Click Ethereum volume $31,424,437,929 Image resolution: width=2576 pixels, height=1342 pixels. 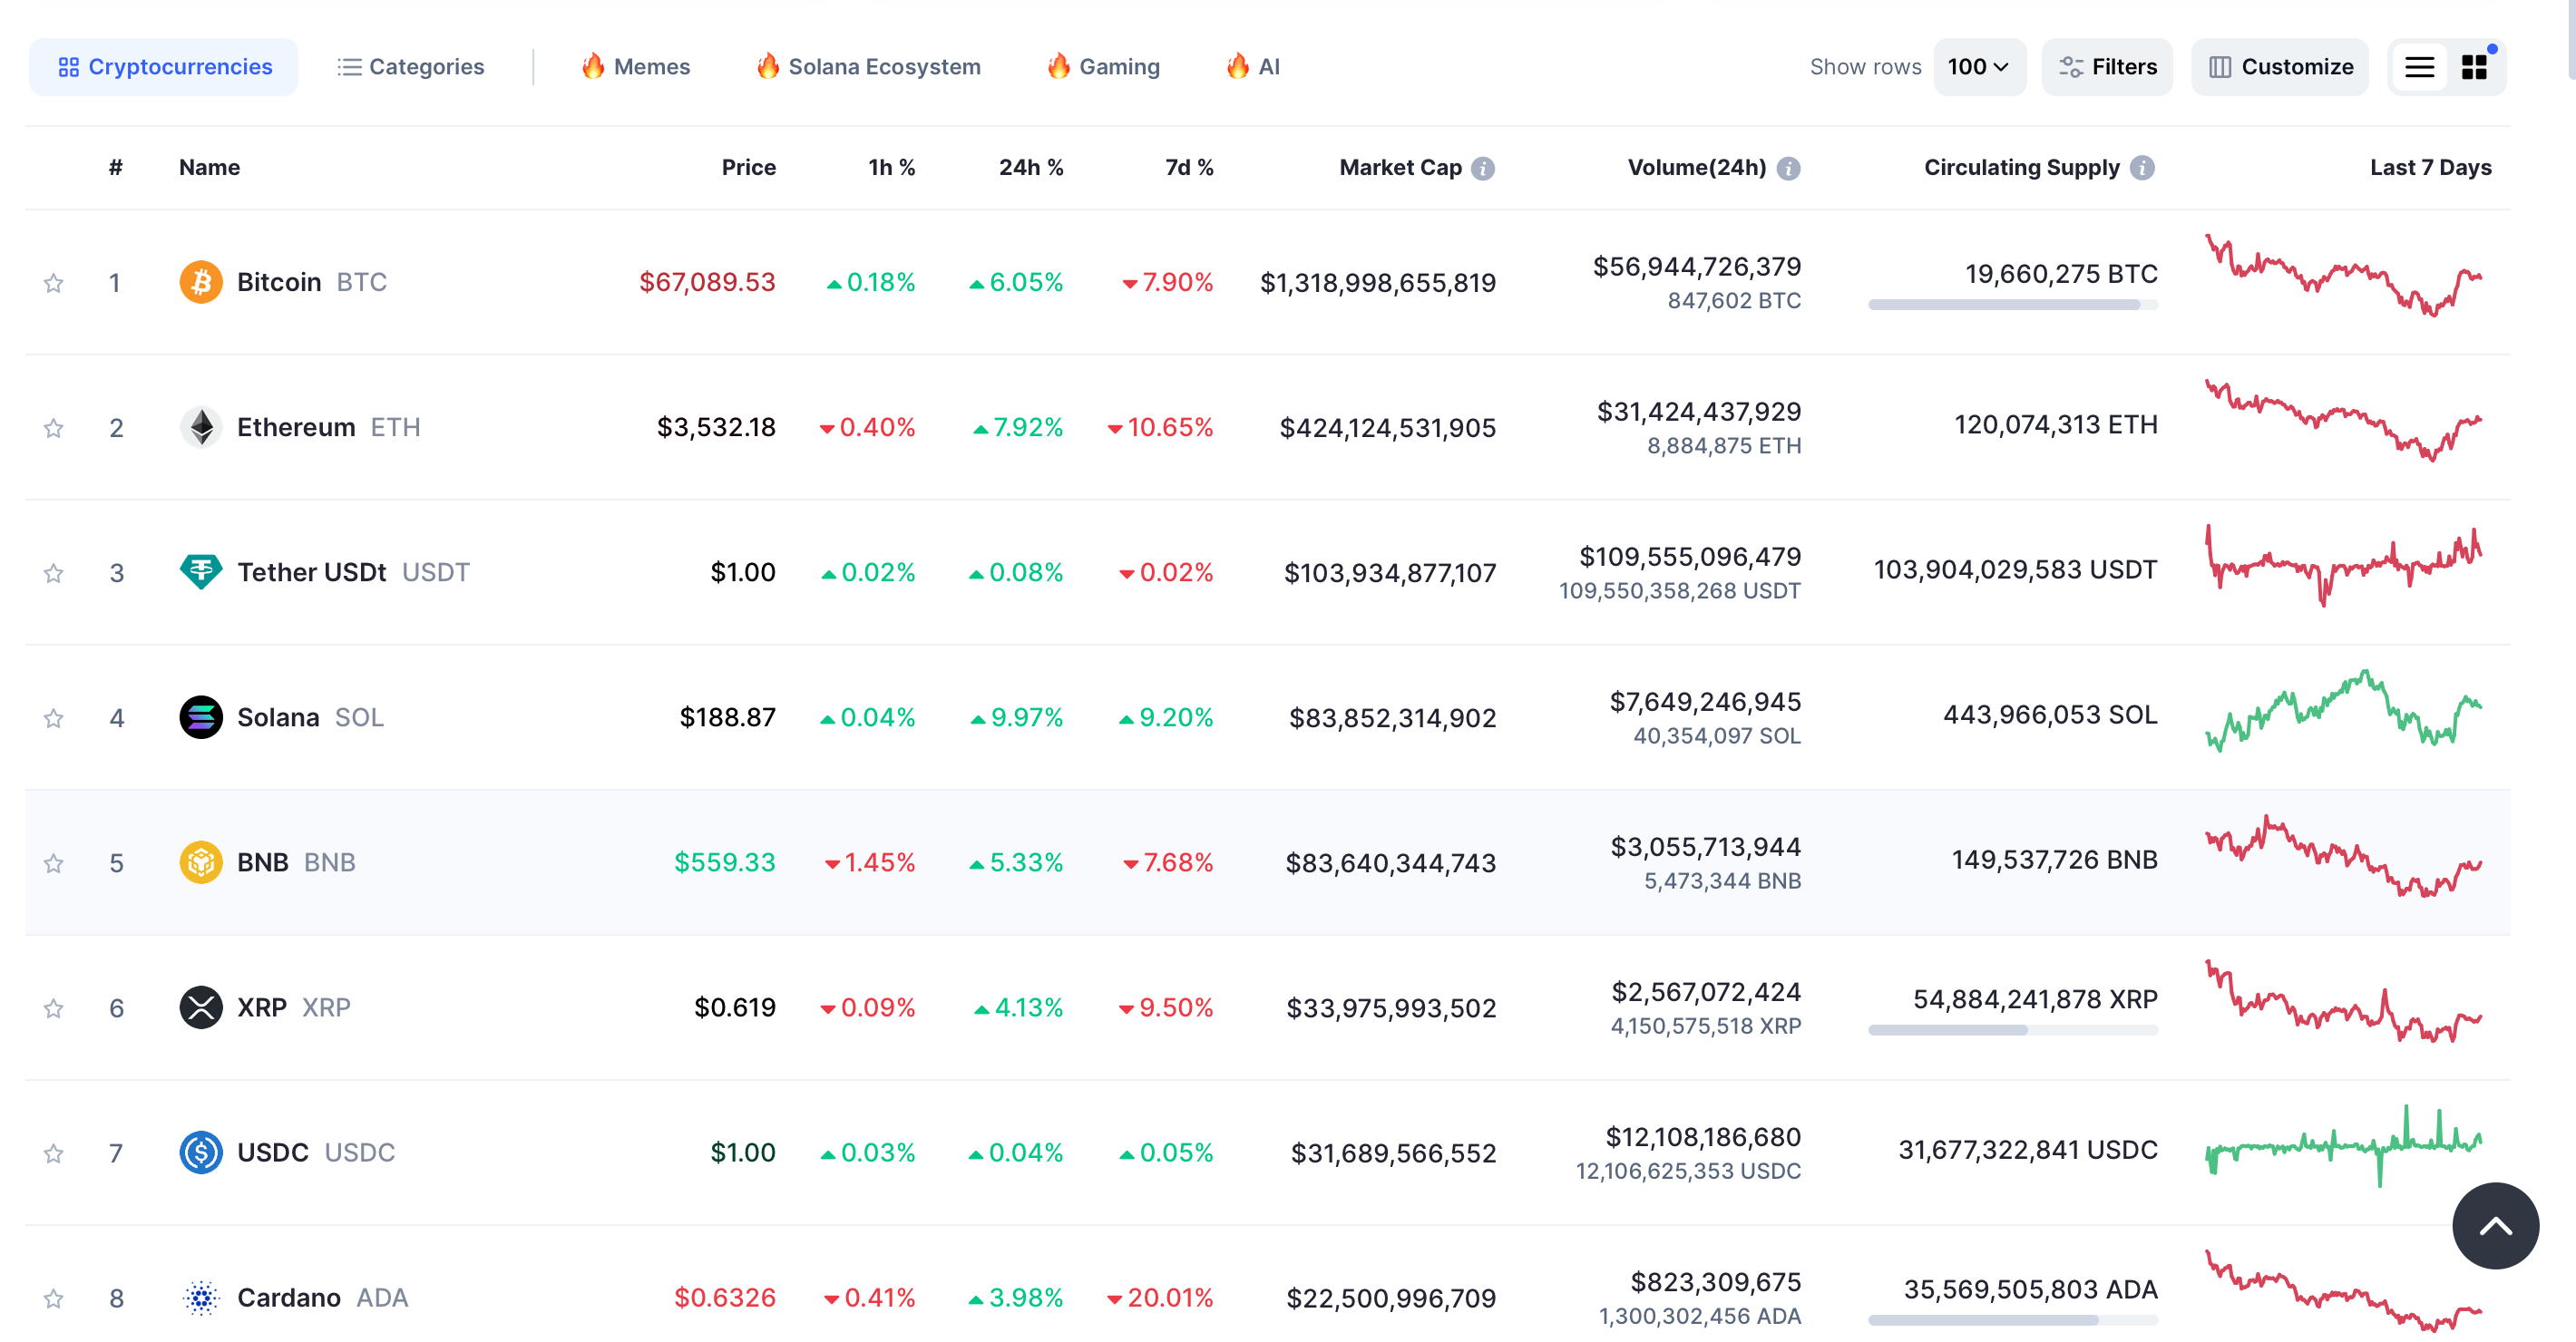[1699, 411]
